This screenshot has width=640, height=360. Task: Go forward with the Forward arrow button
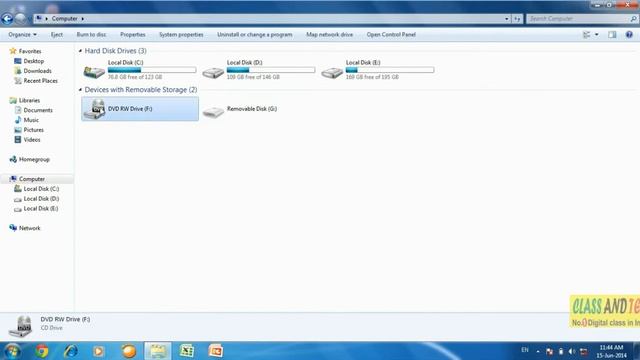pos(20,18)
